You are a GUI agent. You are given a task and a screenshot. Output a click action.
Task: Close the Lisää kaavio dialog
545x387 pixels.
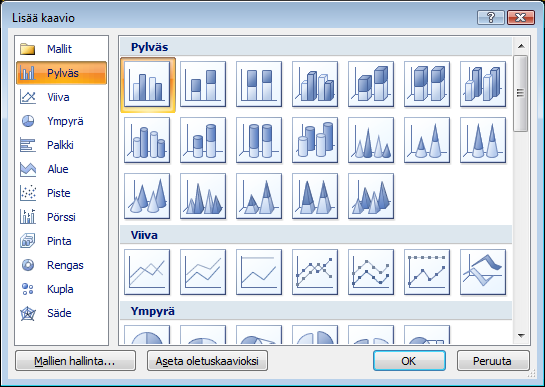click(521, 17)
